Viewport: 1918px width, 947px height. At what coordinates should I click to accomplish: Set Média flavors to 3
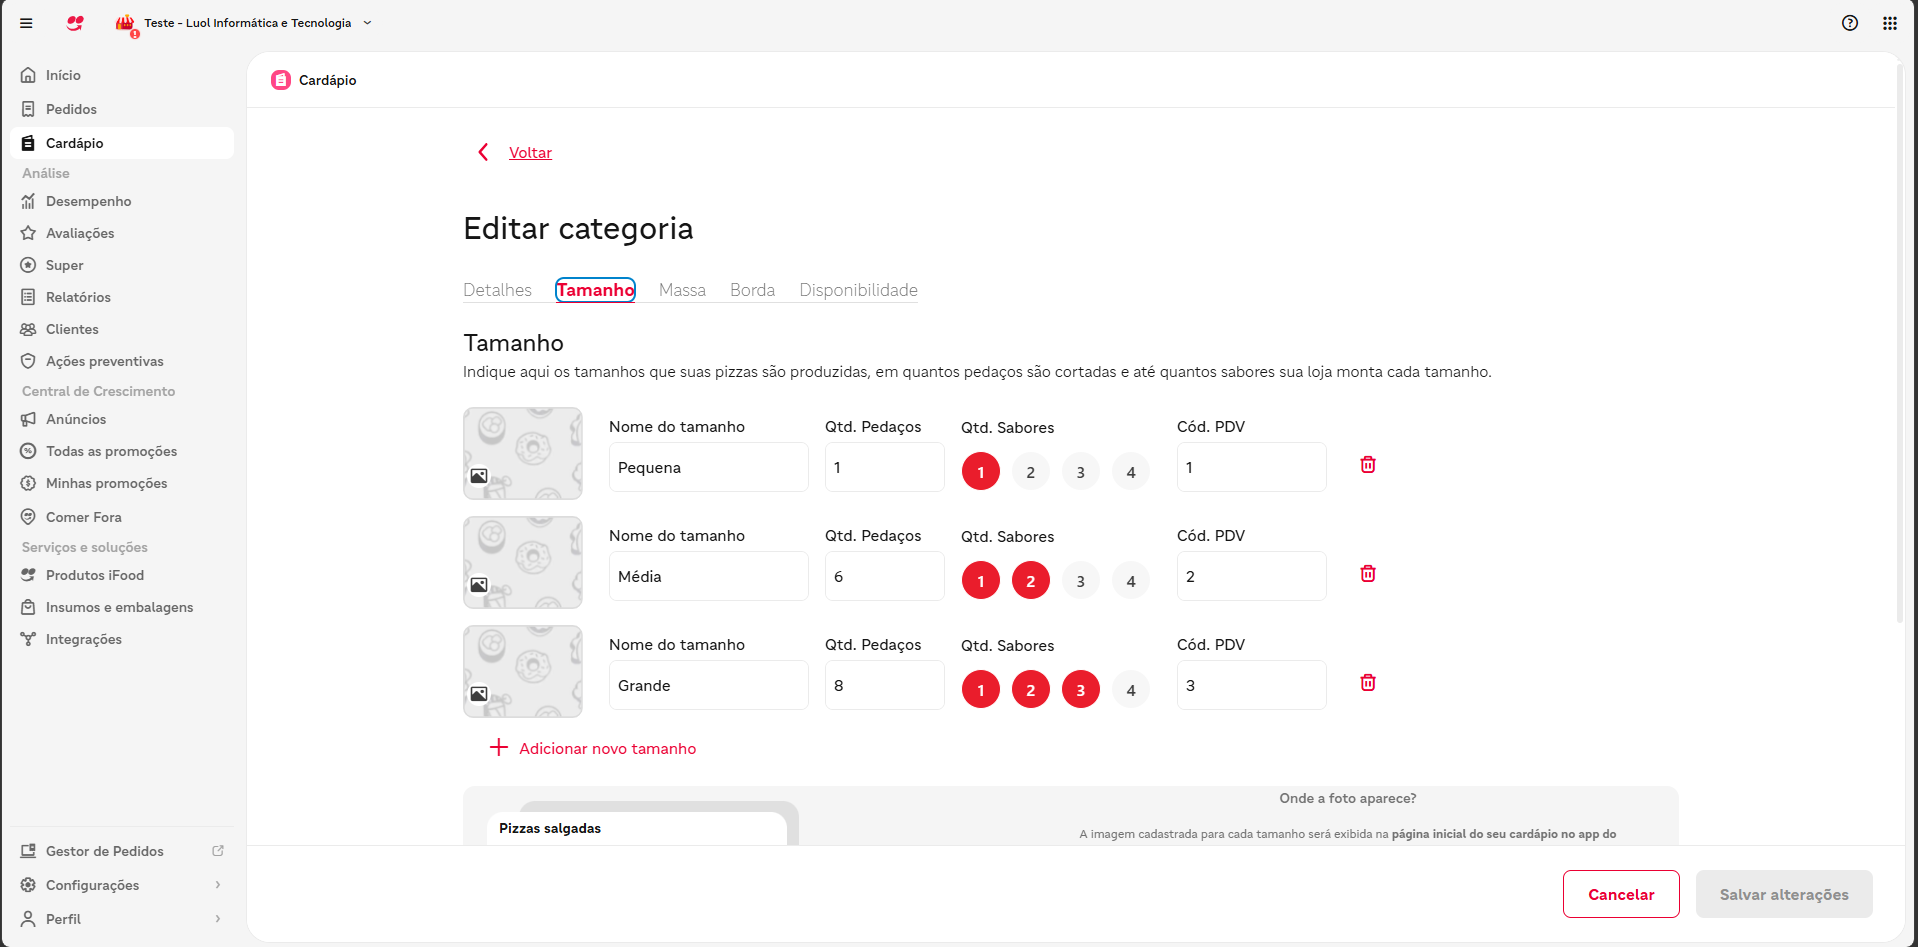tap(1081, 581)
